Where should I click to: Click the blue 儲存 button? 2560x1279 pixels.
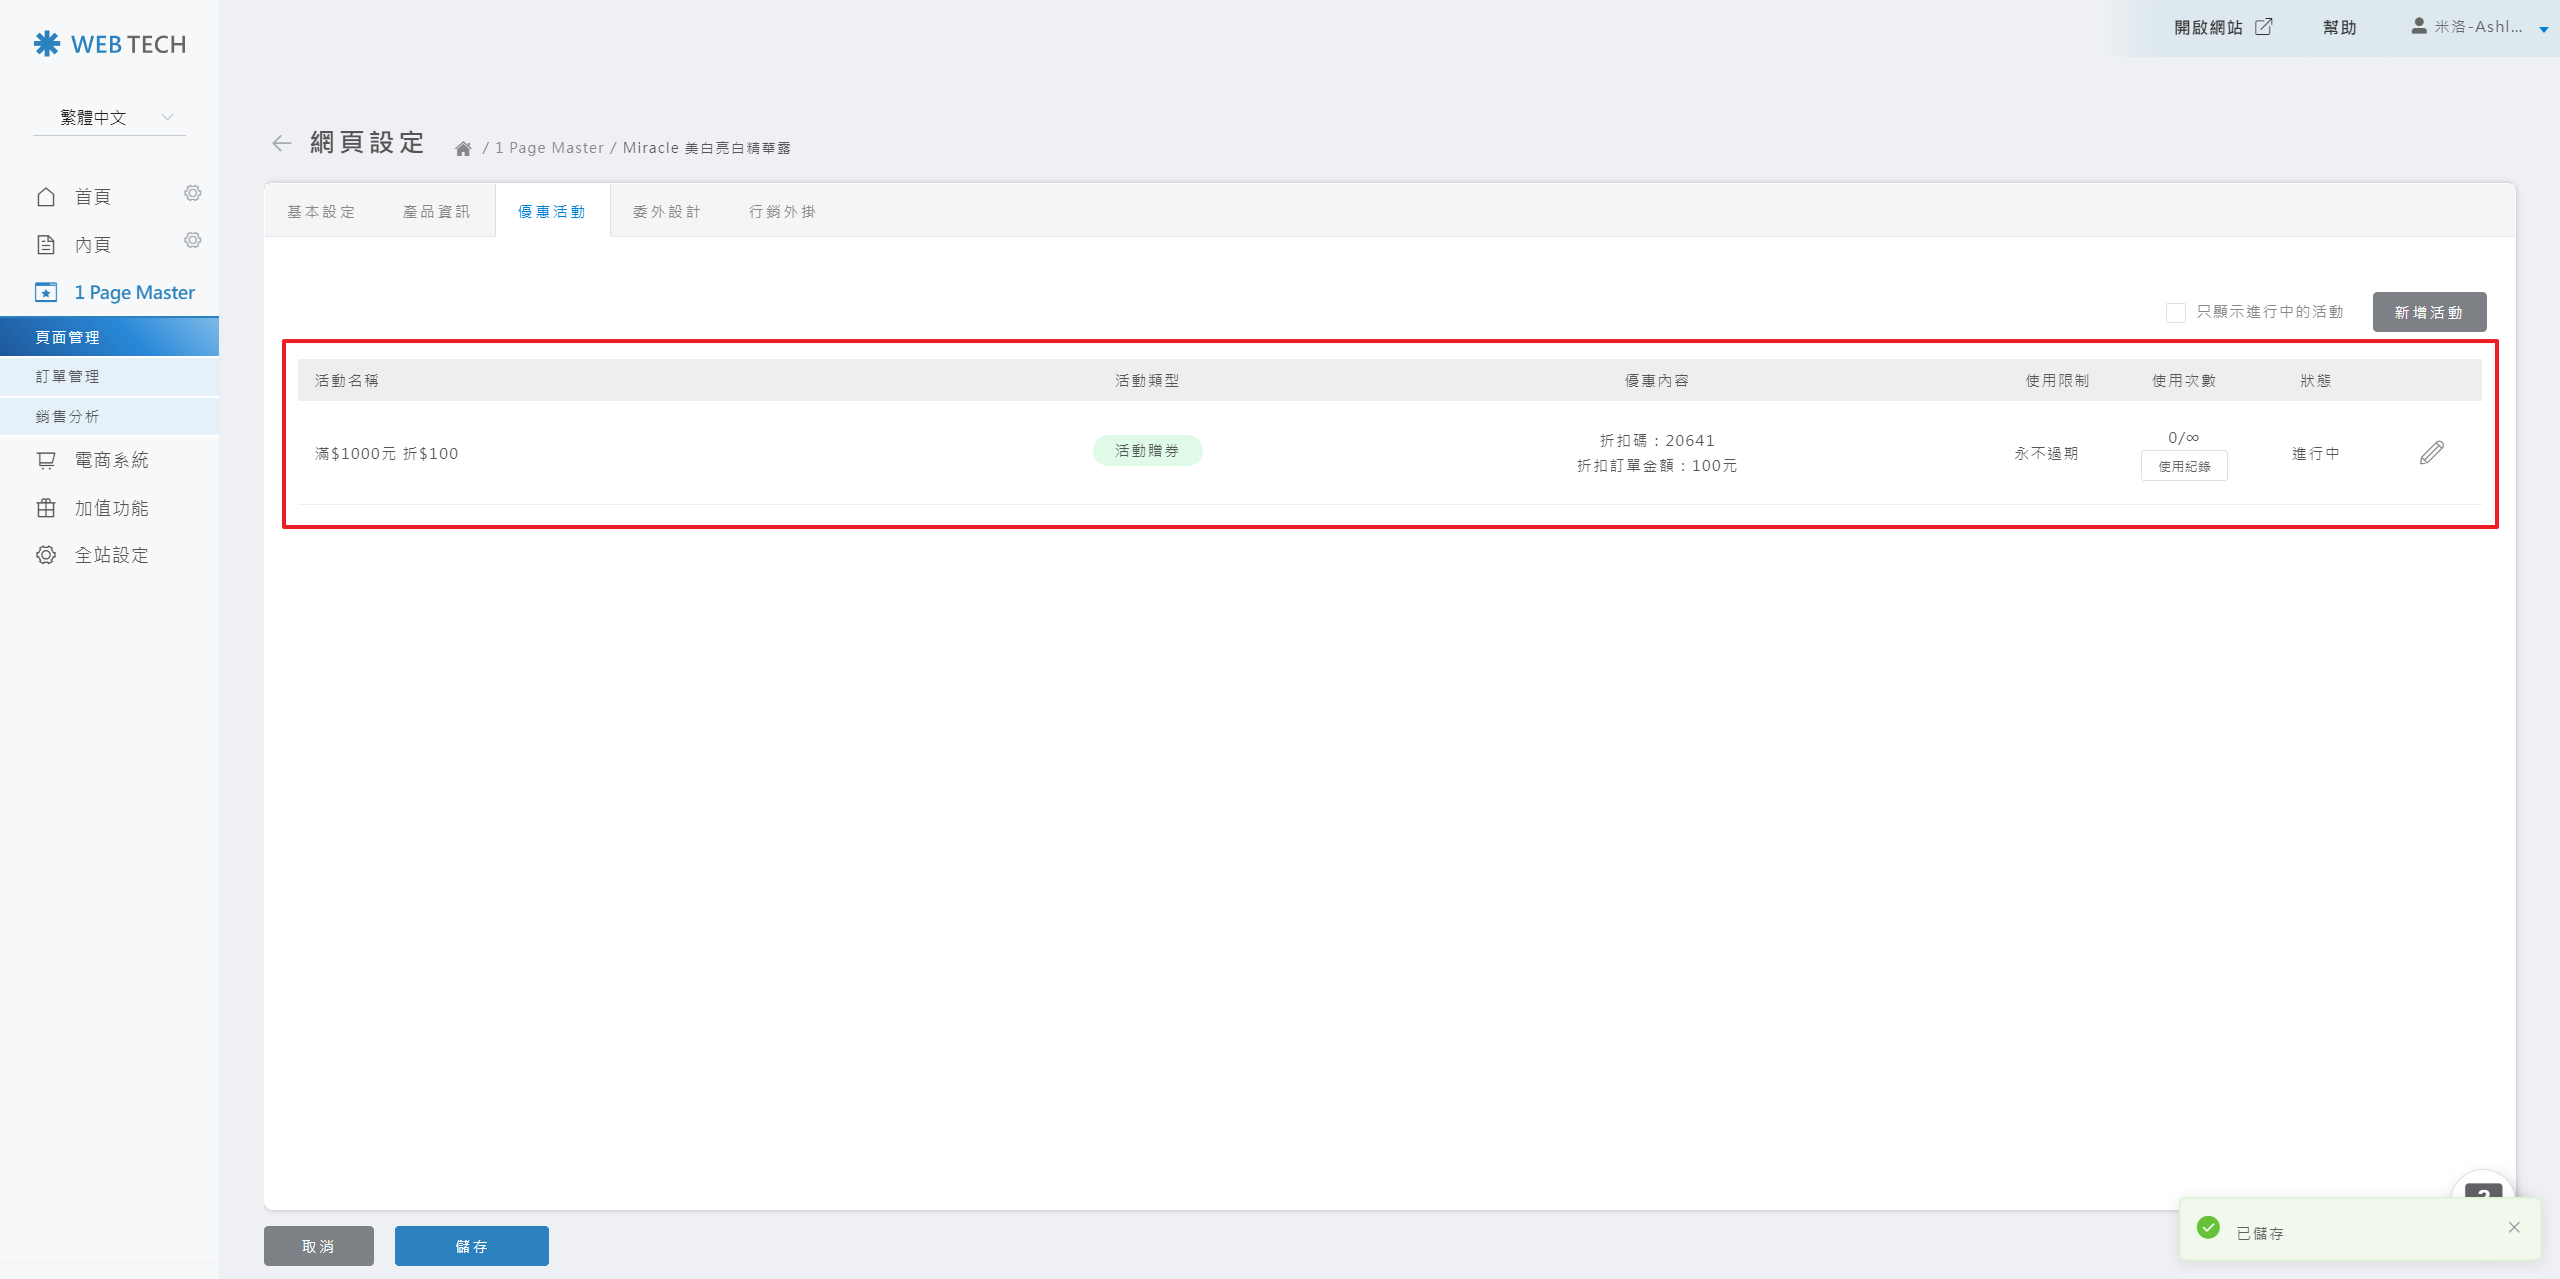tap(471, 1246)
